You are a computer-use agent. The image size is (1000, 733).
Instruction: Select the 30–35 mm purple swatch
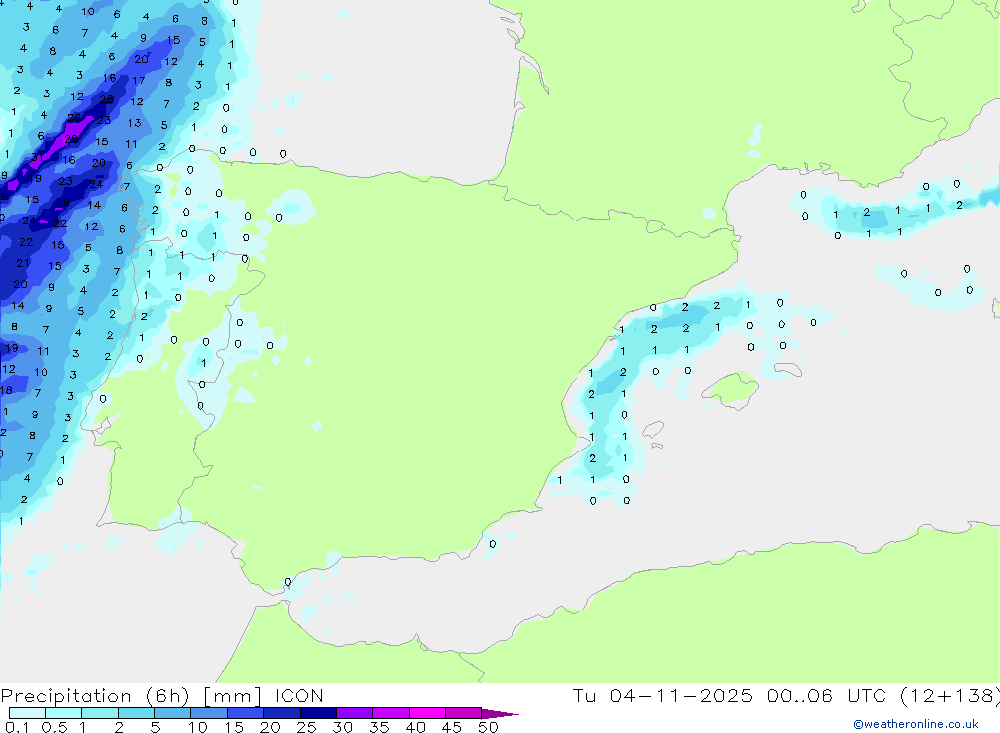355,713
